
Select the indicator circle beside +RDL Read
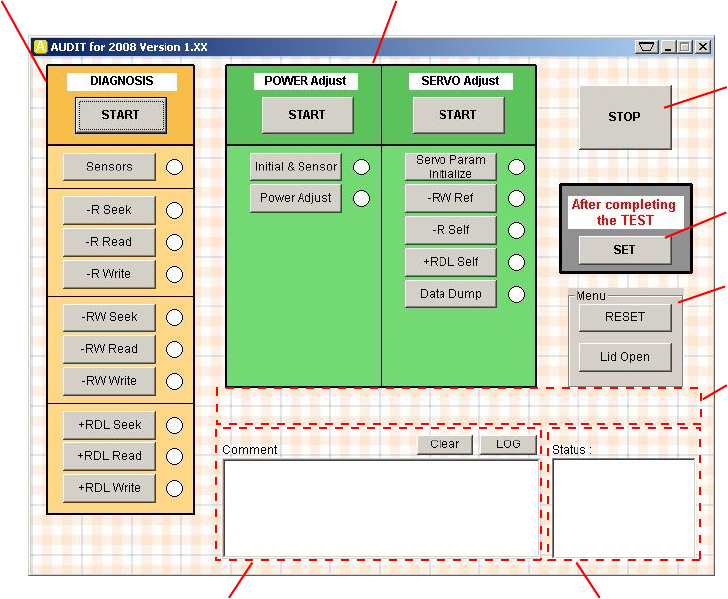coord(175,456)
